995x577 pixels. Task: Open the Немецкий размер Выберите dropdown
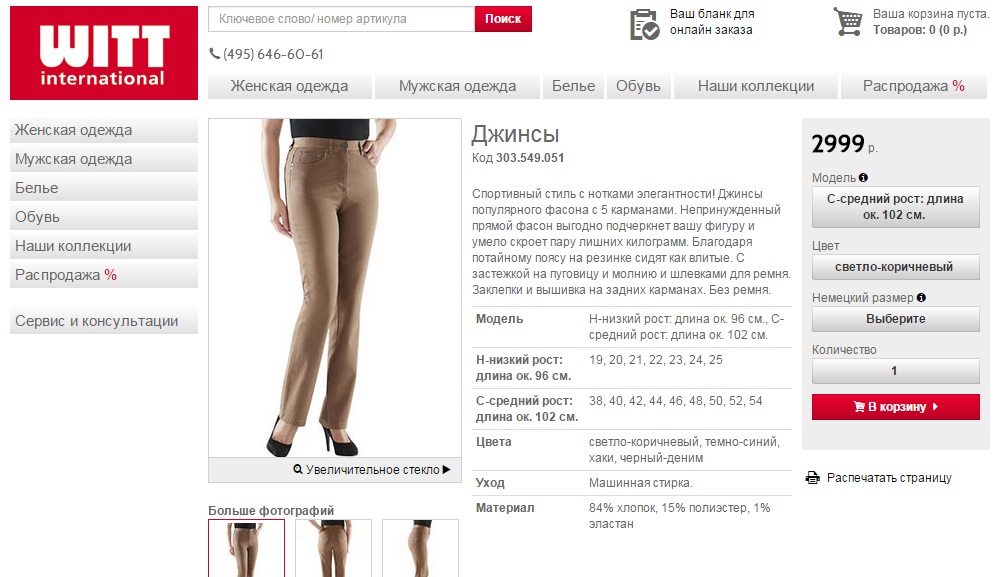point(895,319)
